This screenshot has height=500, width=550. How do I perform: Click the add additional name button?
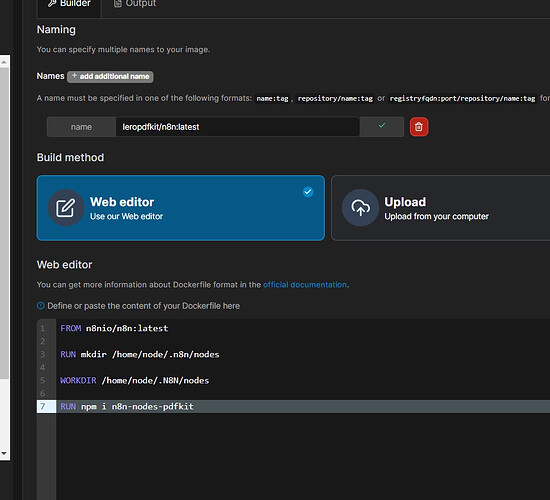110,76
